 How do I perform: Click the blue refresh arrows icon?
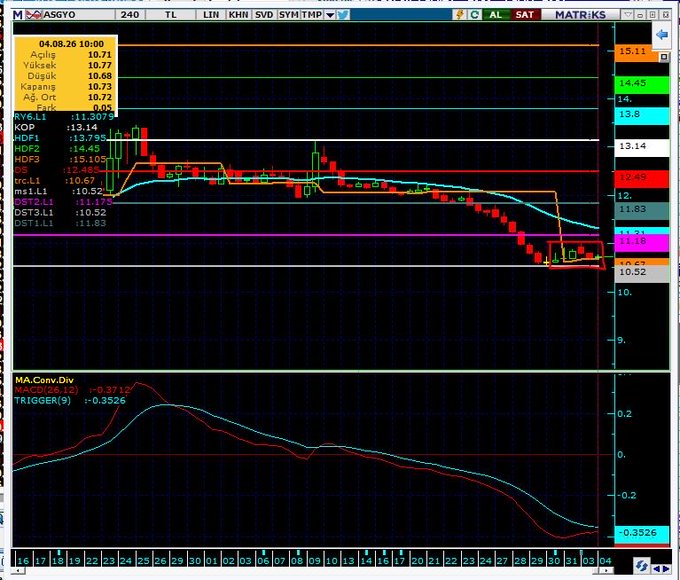click(642, 566)
